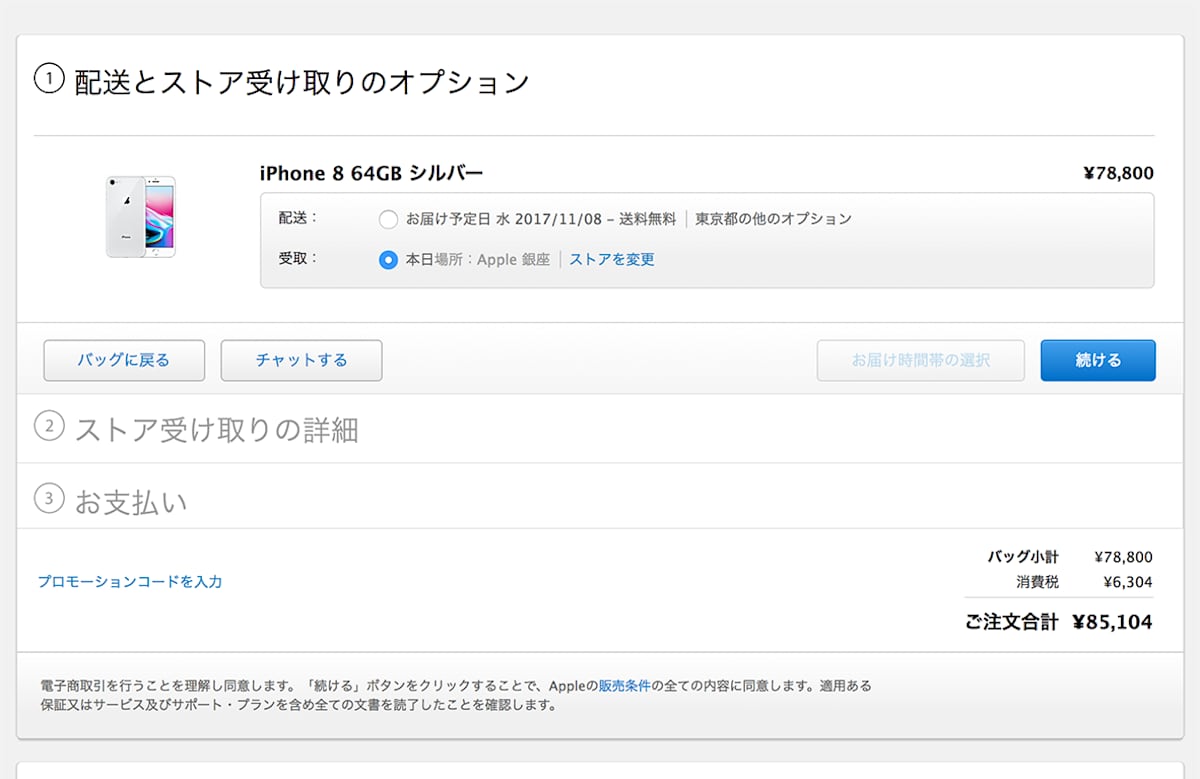This screenshot has width=1200, height=779.
Task: Open プロモーションコードを入力 link
Action: pos(130,581)
